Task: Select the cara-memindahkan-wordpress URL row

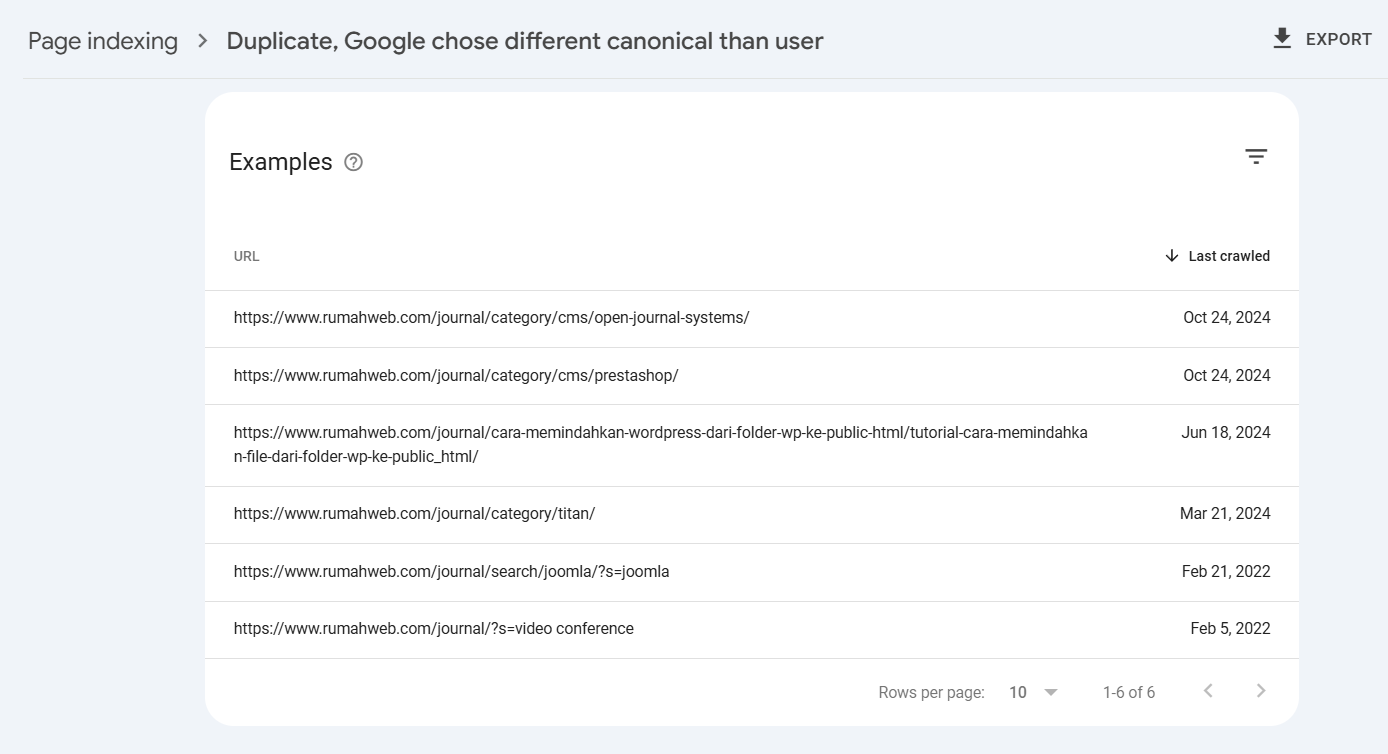Action: point(752,445)
